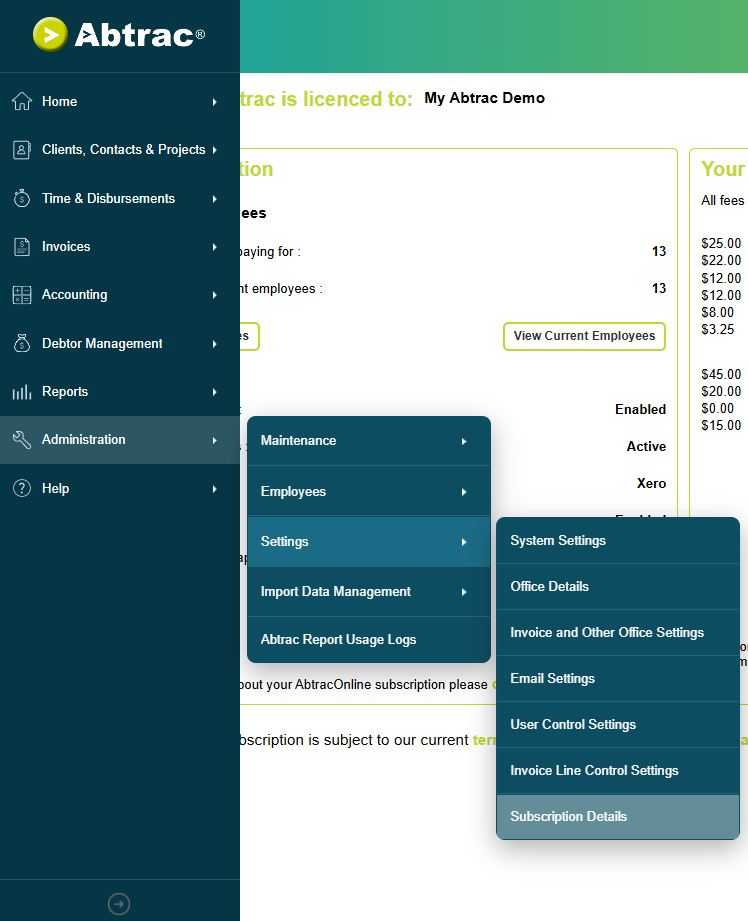The width and height of the screenshot is (748, 921).
Task: Click the Settings submenu arrow
Action: [464, 542]
